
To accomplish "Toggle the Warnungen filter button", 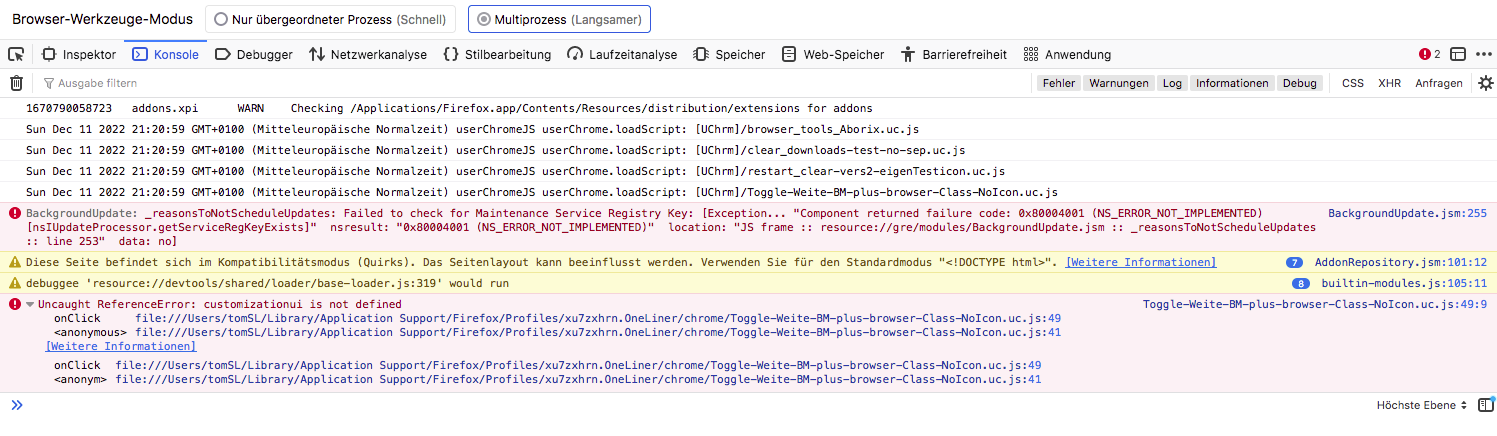I will [x=1118, y=83].
